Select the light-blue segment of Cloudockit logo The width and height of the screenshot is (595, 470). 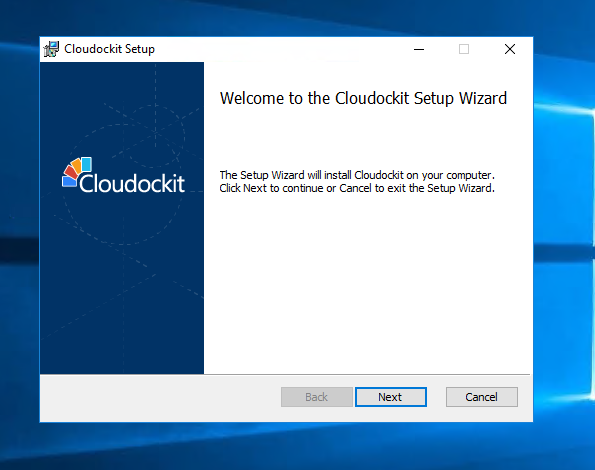coord(87,164)
